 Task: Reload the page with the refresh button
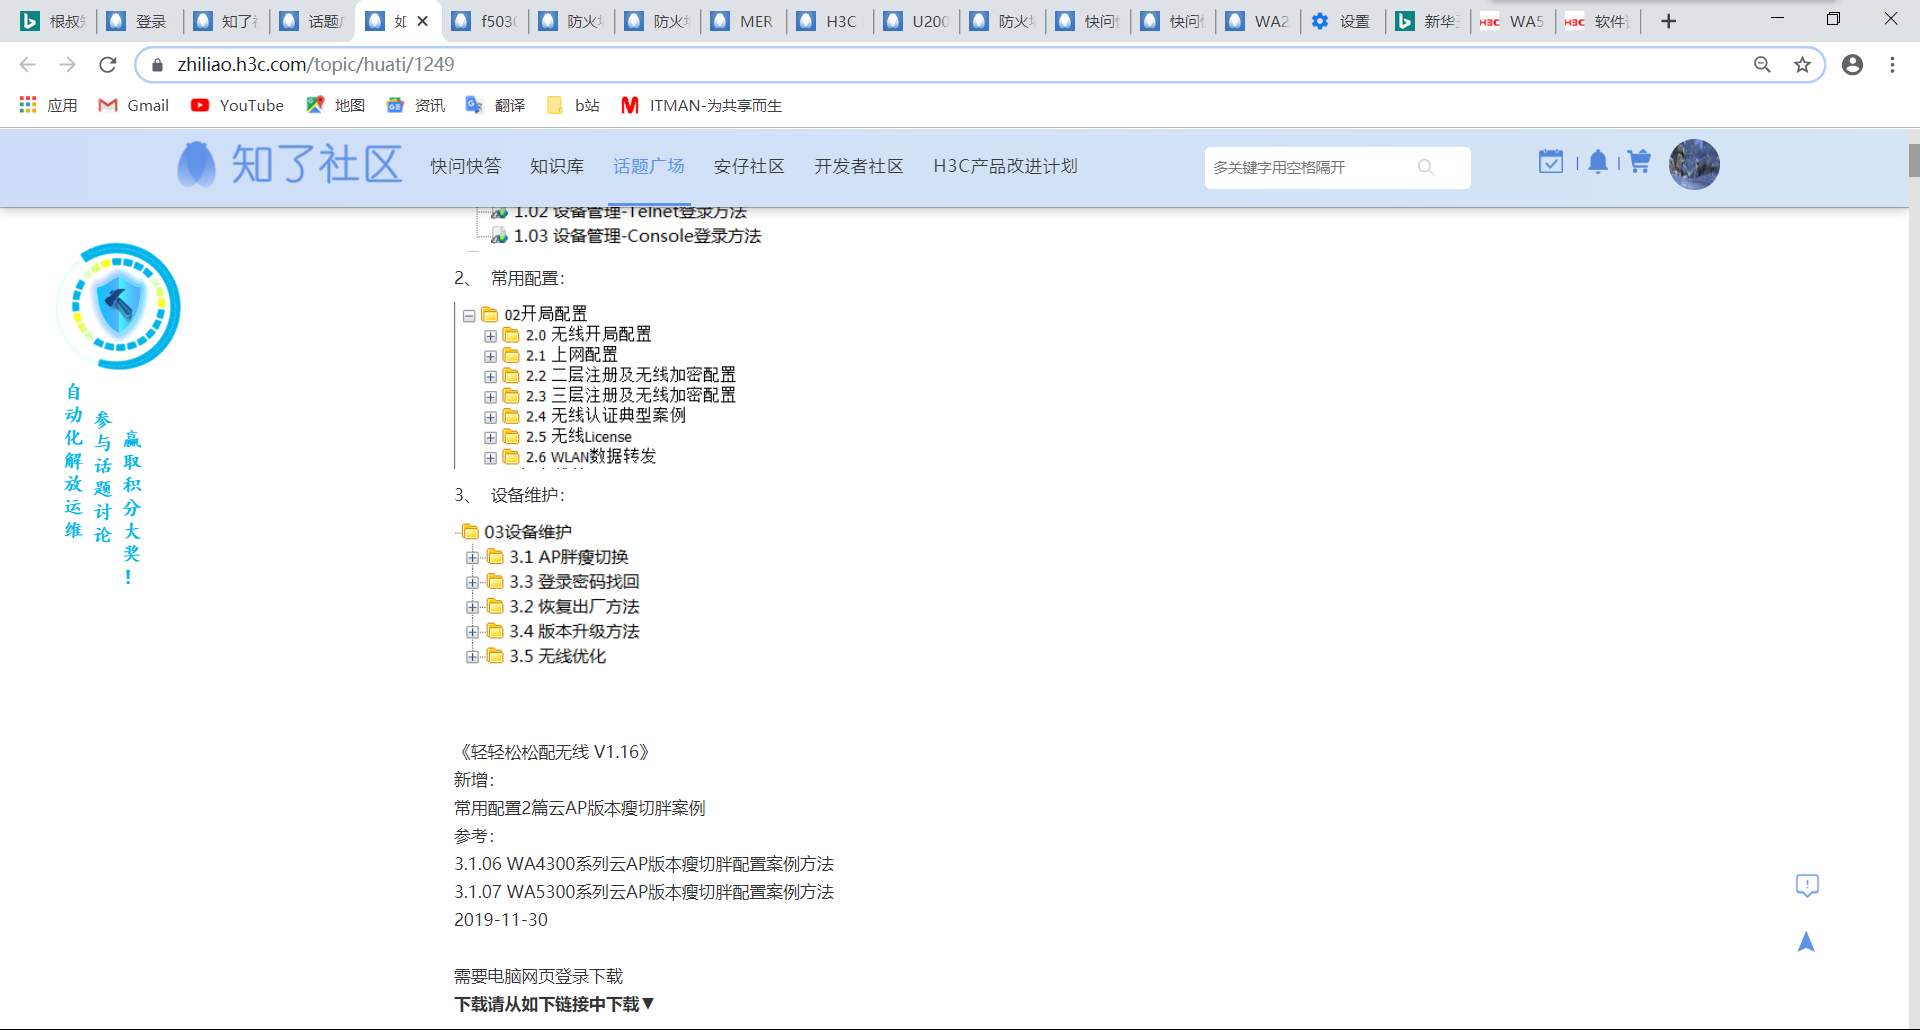pyautogui.click(x=108, y=65)
